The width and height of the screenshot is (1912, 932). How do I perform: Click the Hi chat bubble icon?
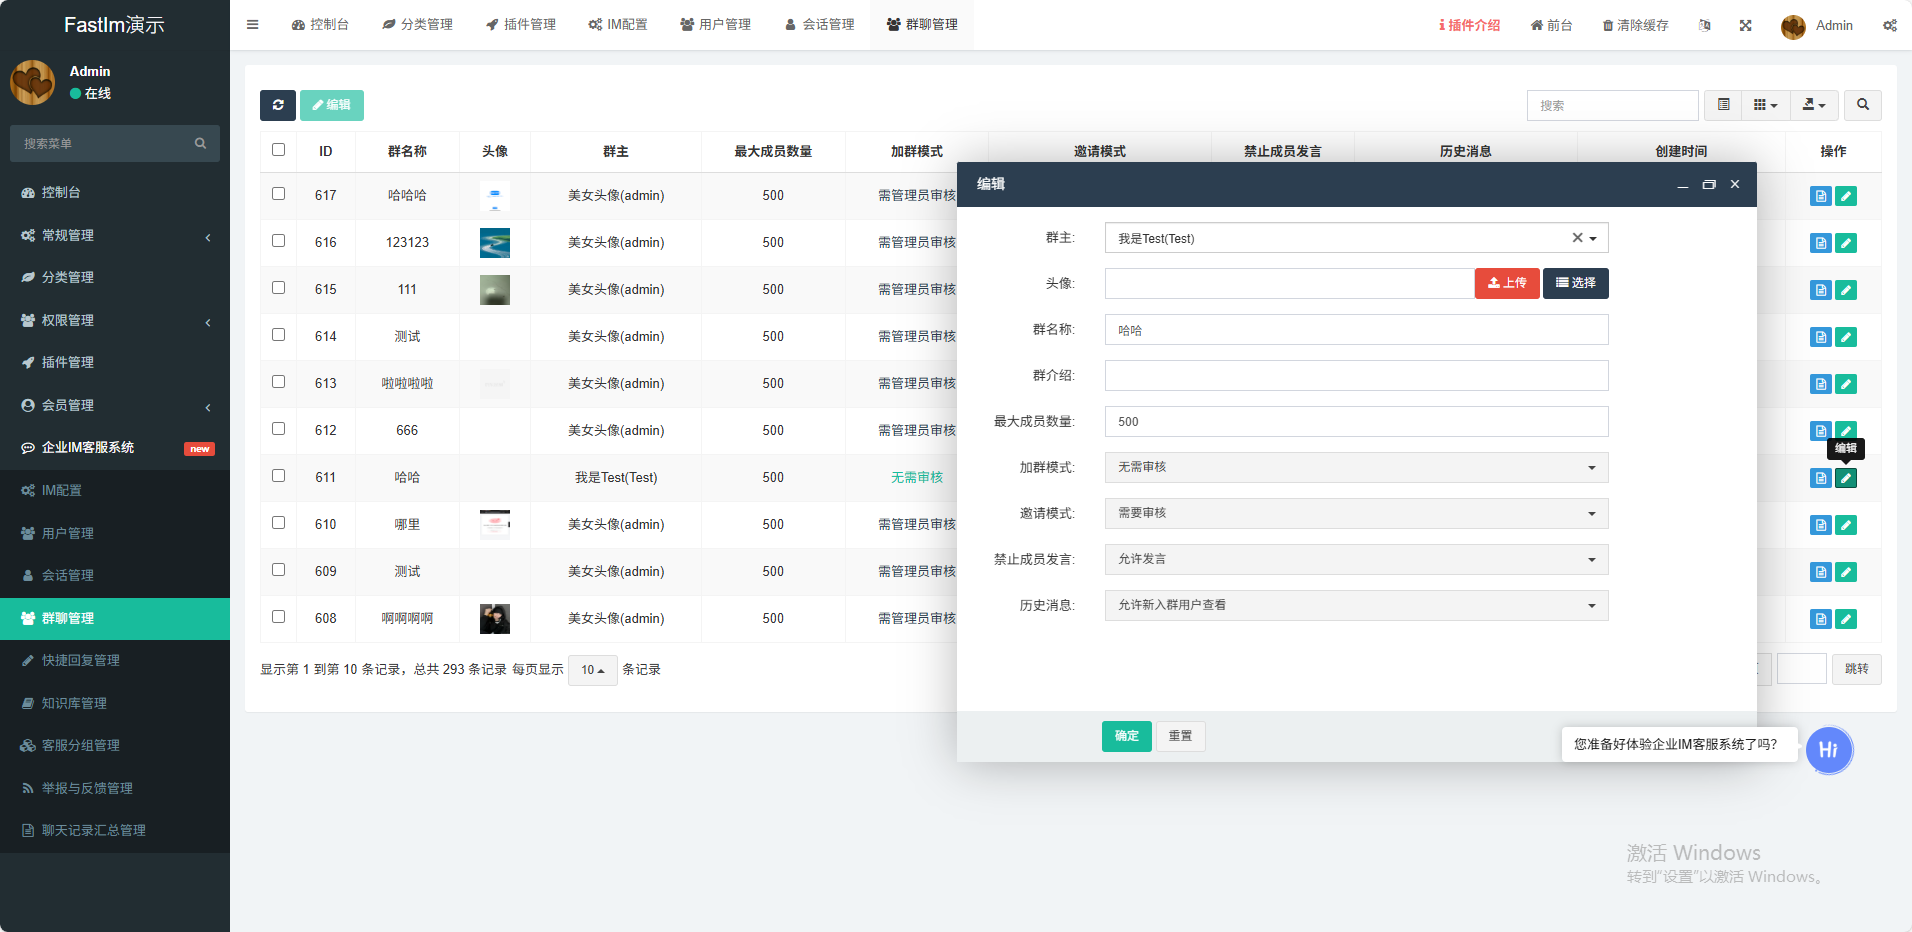pos(1828,750)
